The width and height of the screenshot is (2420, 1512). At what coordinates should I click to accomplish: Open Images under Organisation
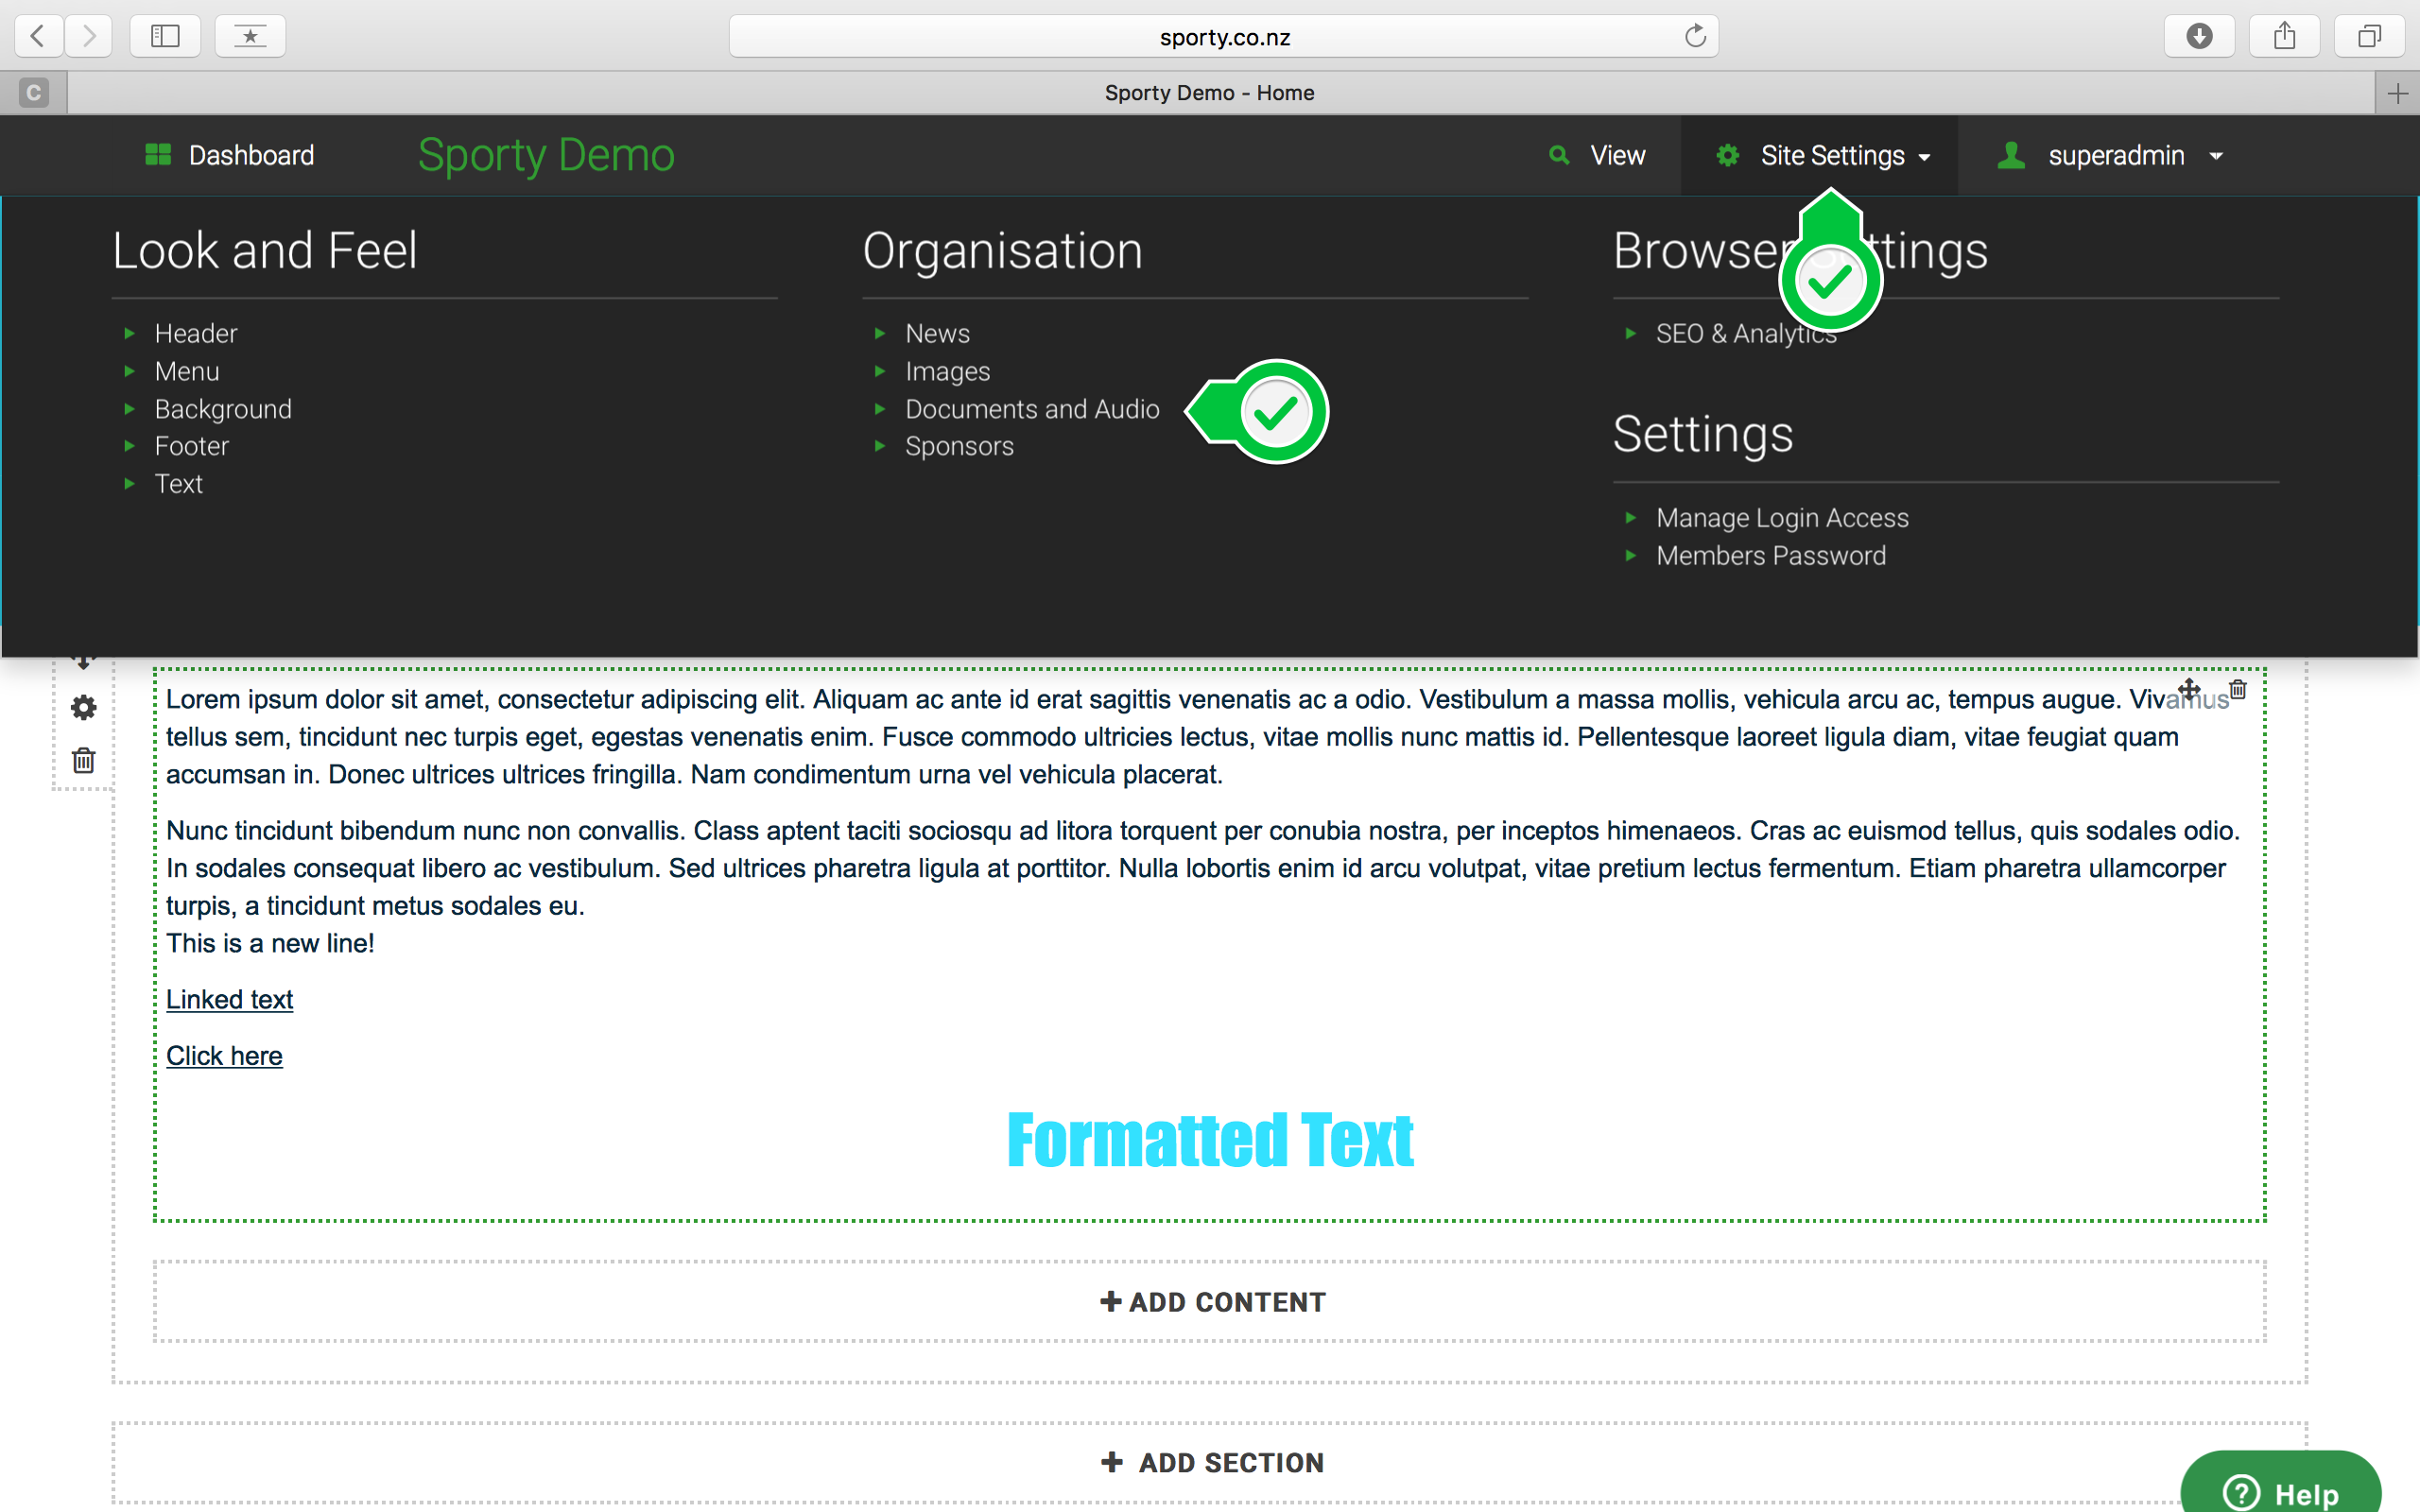click(947, 371)
